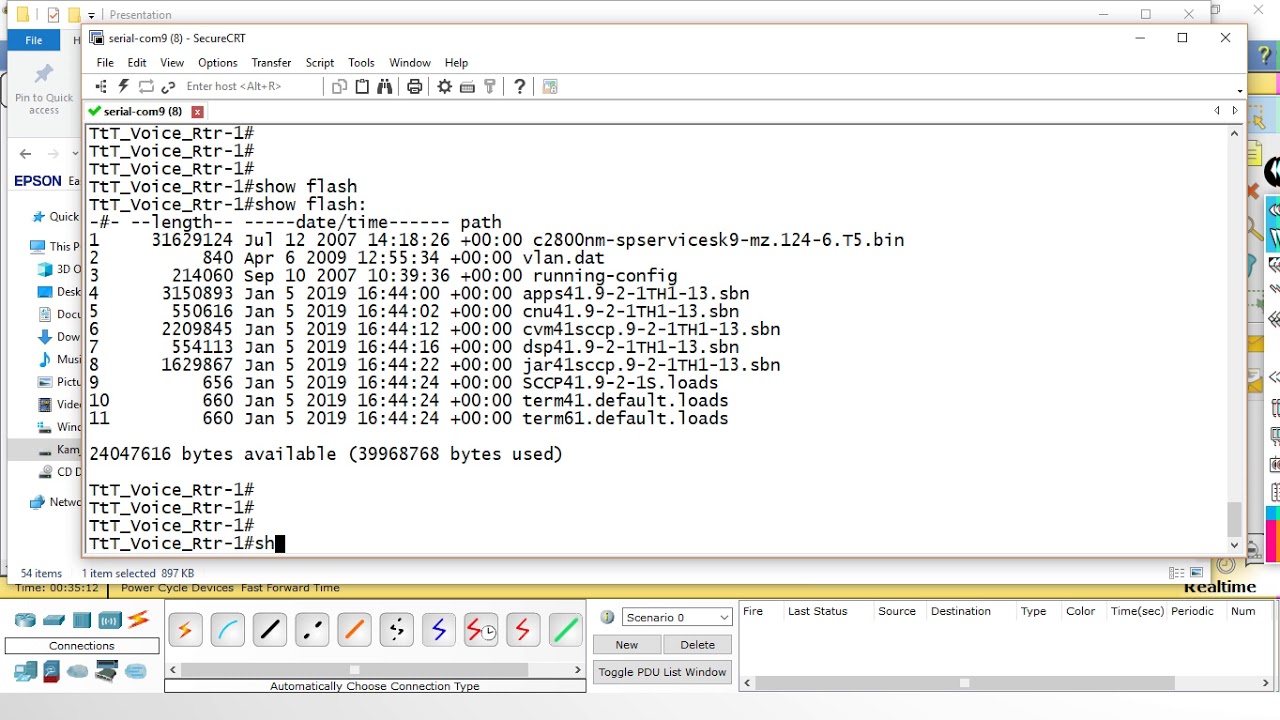The height and width of the screenshot is (720, 1280).
Task: Click Fast Forward Time
Action: coord(290,588)
